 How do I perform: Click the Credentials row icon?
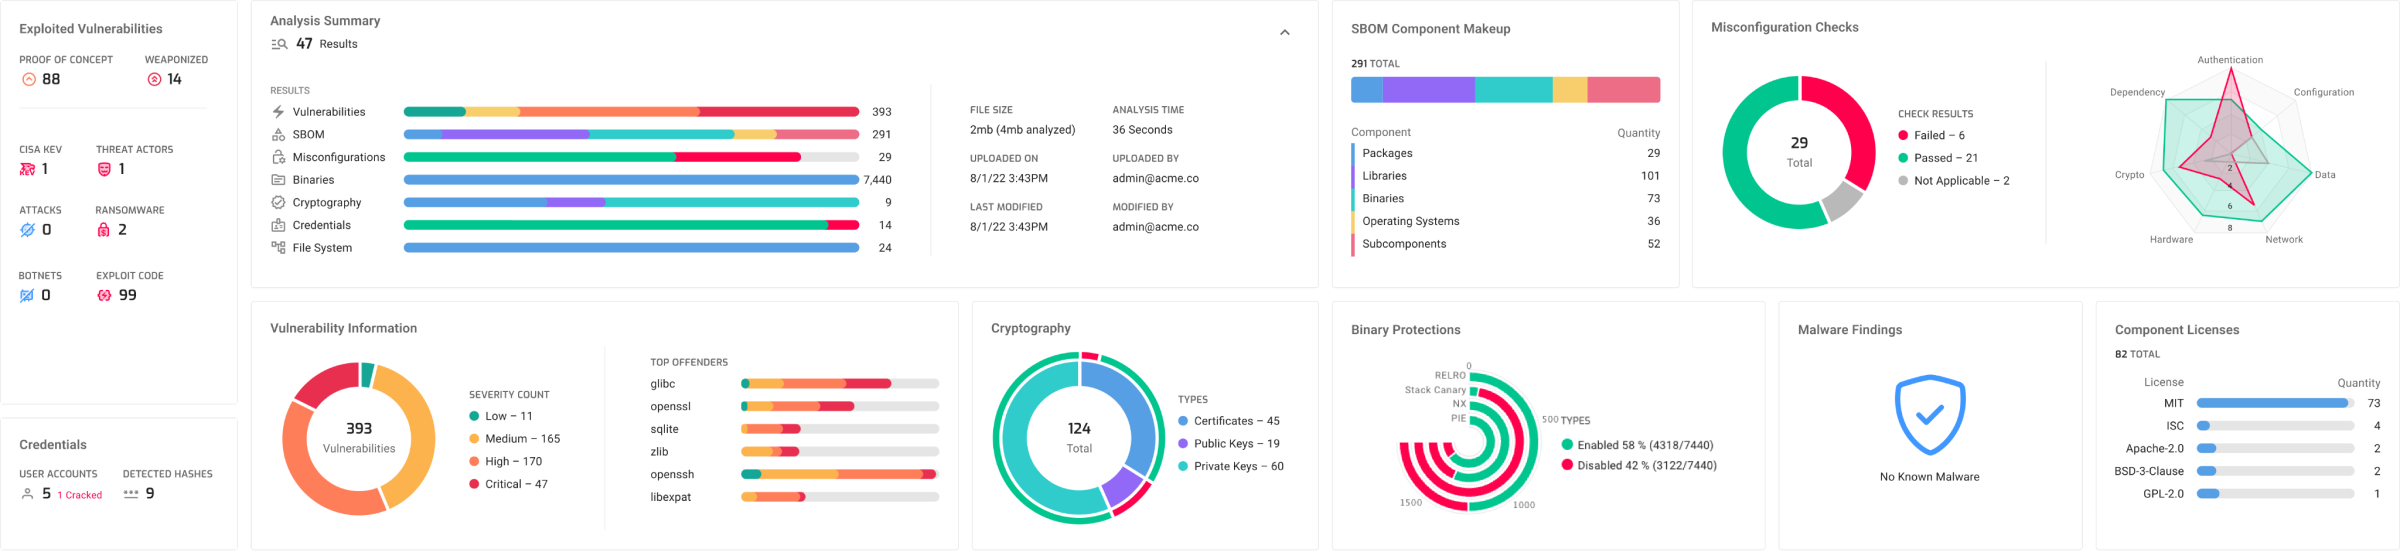pos(278,225)
